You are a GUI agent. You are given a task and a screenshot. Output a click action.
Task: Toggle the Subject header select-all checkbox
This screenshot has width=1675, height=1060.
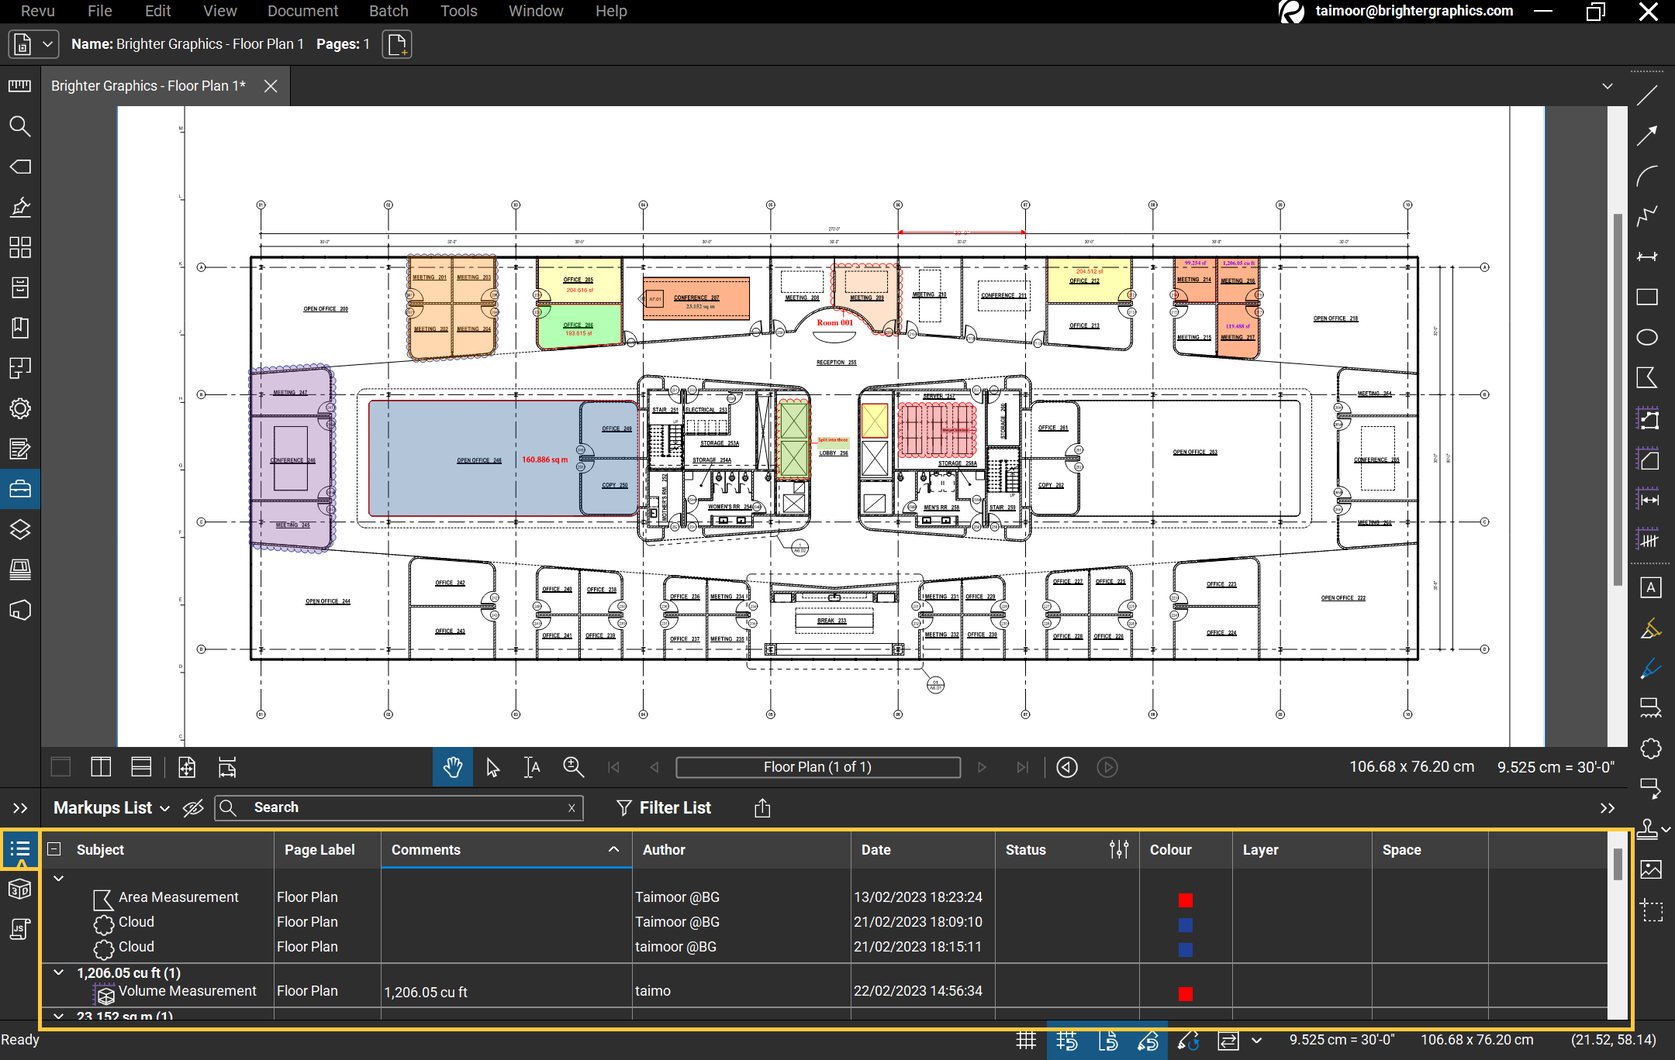53,848
